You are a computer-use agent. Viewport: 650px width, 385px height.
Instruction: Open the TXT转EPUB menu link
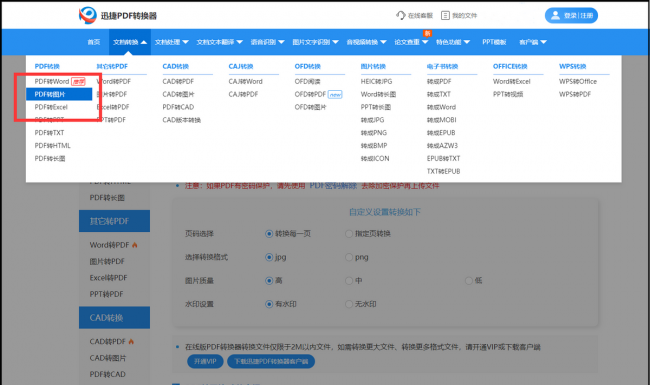(444, 172)
